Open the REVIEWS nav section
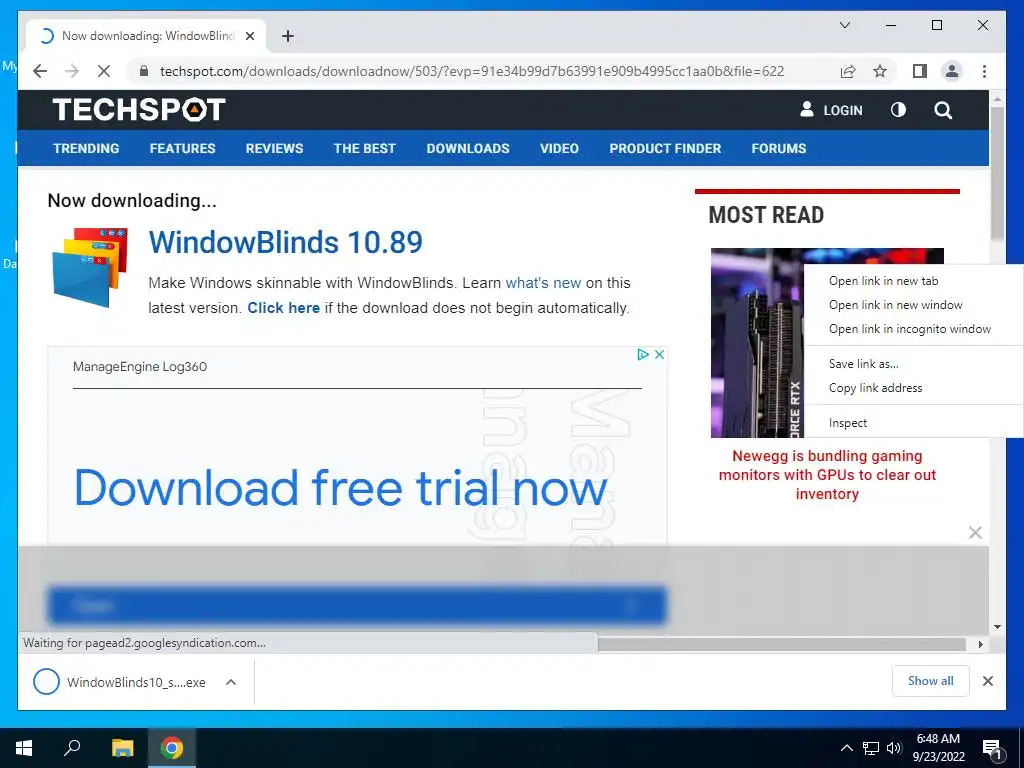 (274, 148)
